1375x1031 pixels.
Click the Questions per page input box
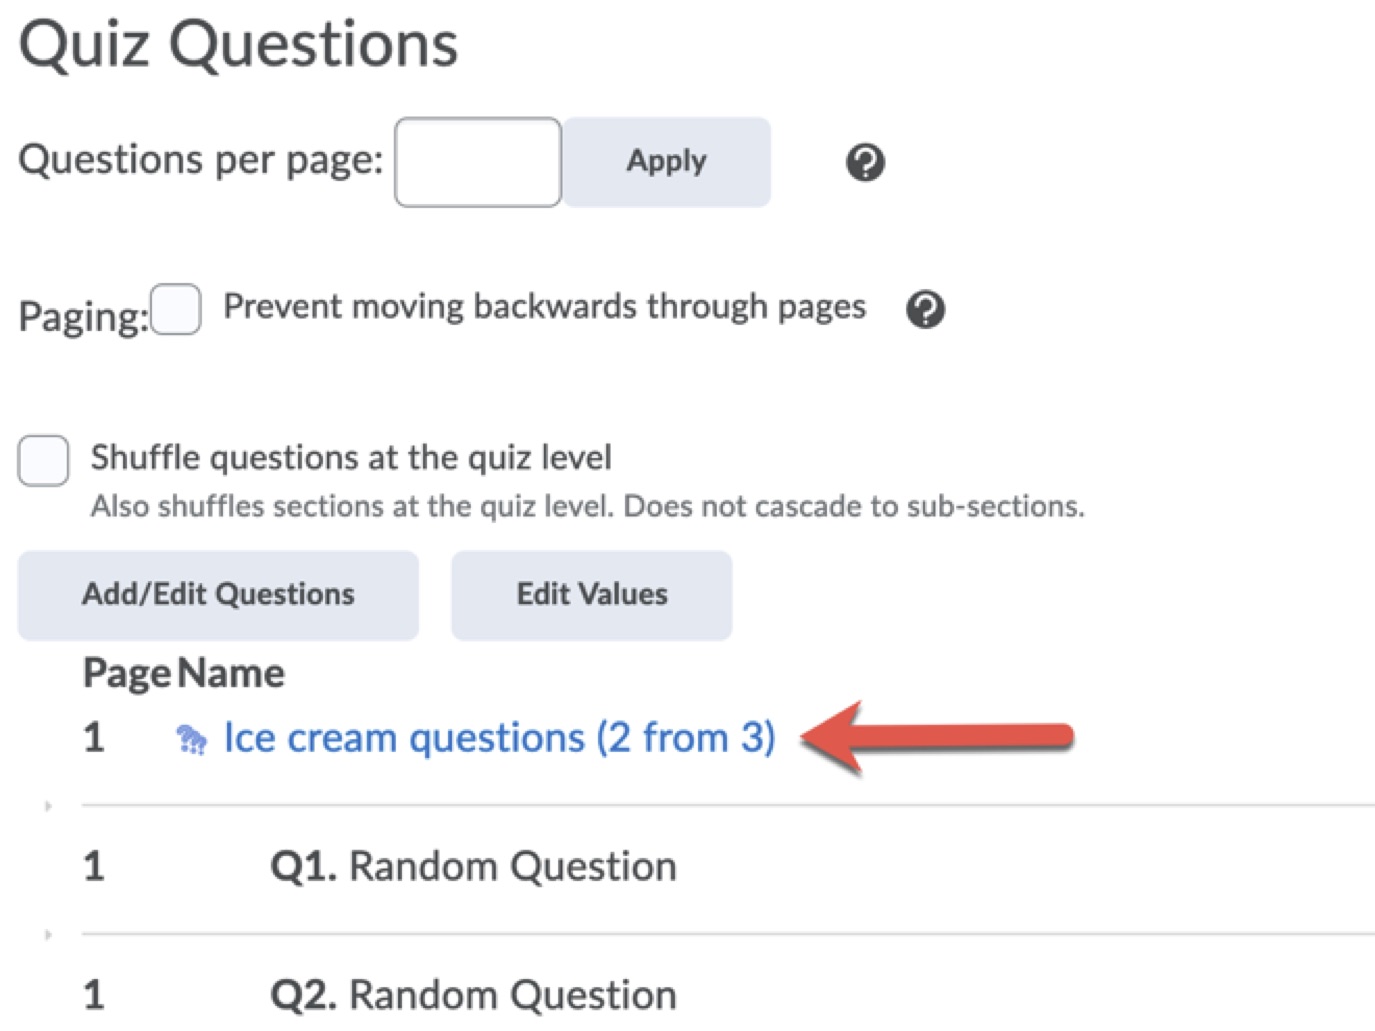click(x=477, y=162)
